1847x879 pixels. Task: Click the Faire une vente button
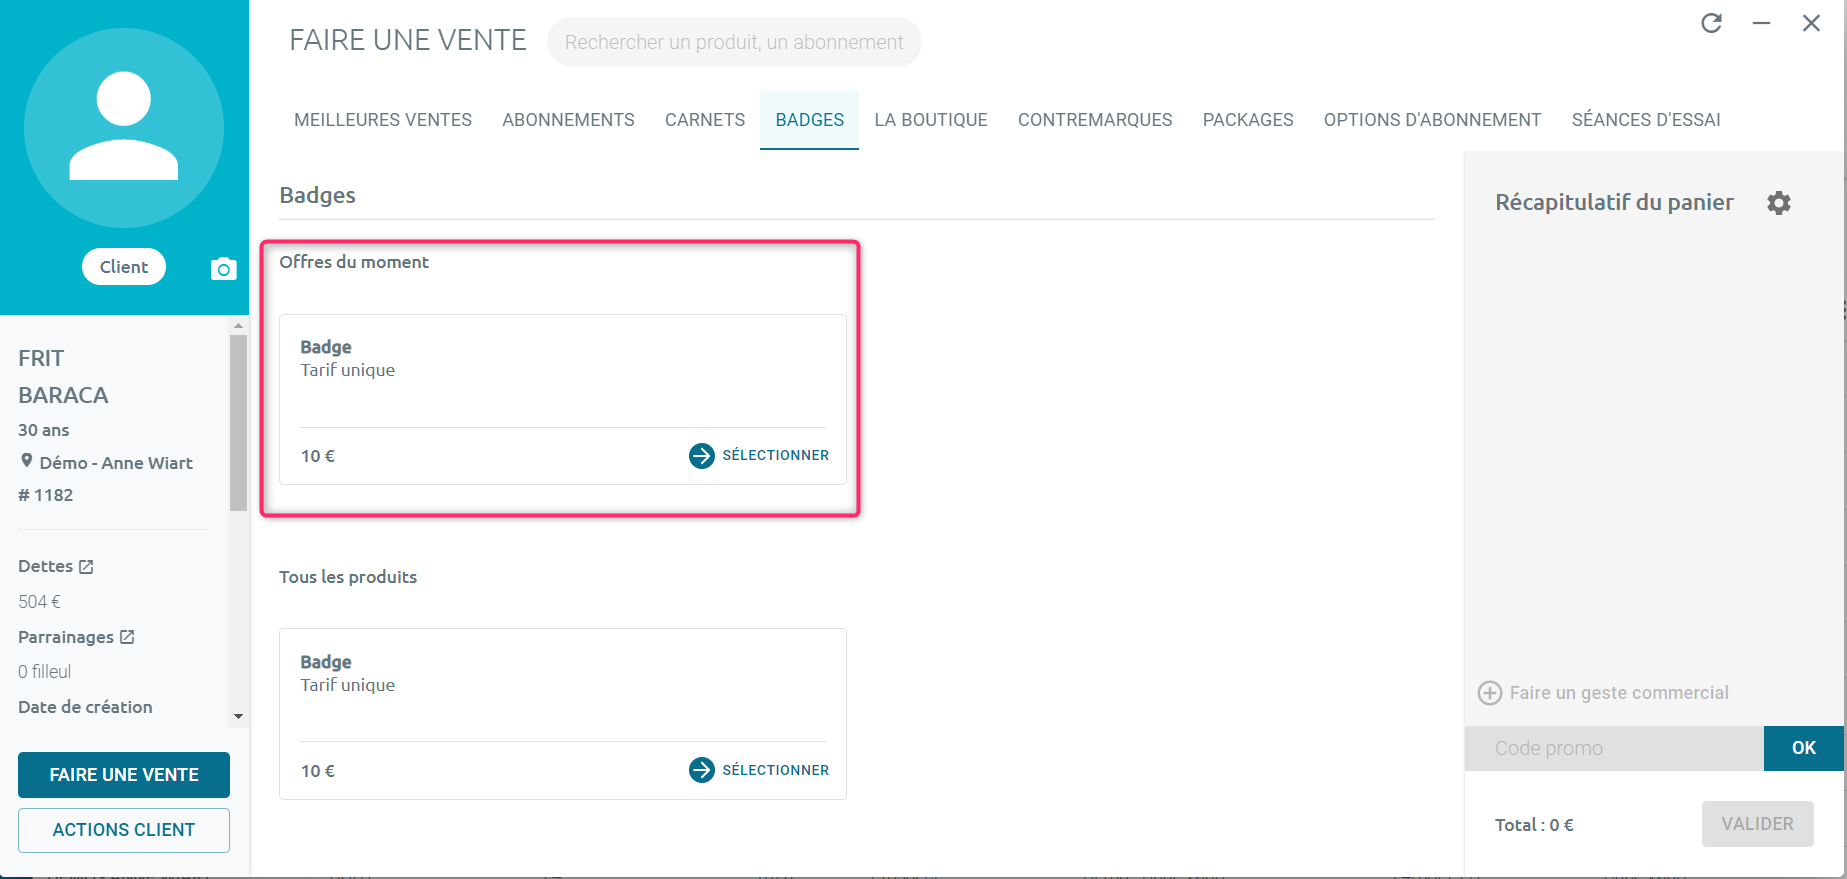point(124,775)
